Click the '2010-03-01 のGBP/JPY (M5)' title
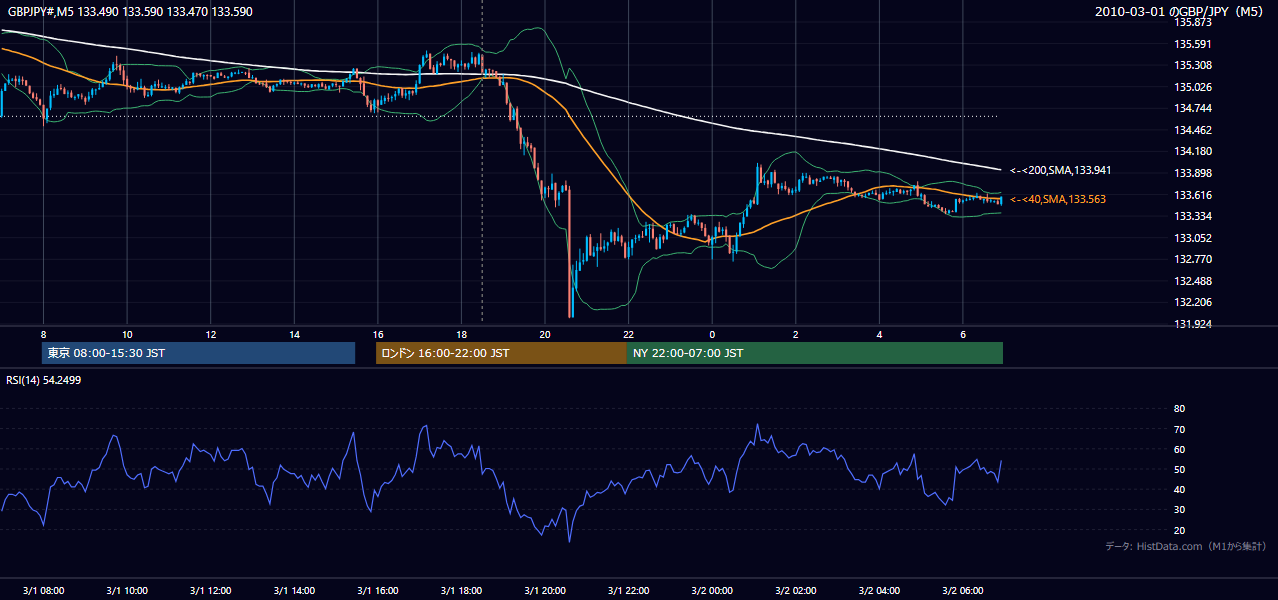The height and width of the screenshot is (600, 1278). [x=1180, y=11]
